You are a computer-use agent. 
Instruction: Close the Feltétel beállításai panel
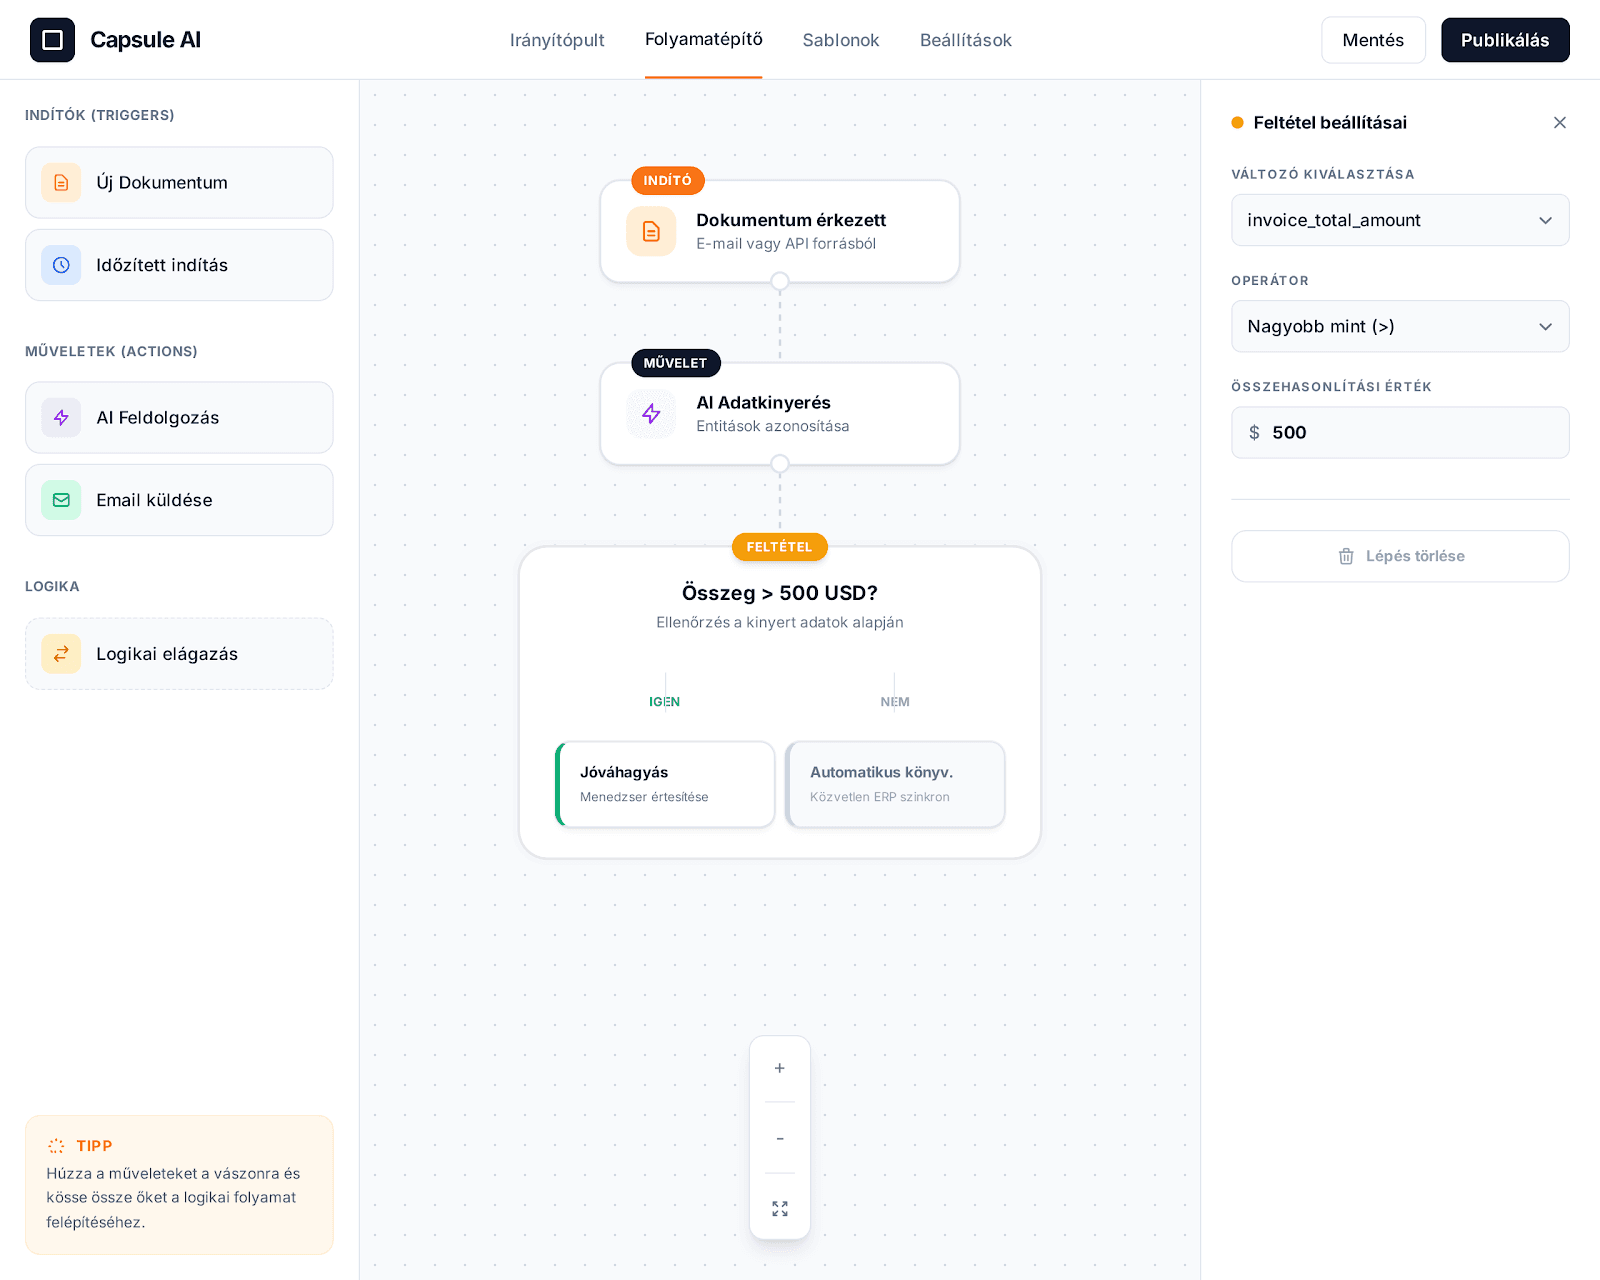[1559, 123]
